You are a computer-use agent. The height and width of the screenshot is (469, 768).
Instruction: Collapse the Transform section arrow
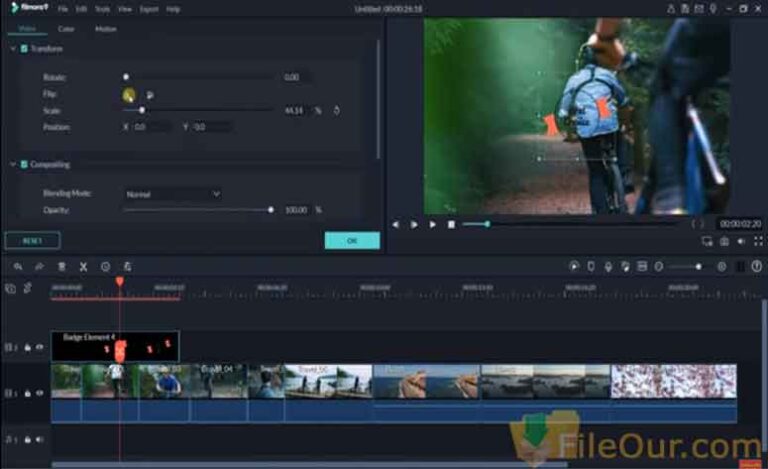pos(12,48)
